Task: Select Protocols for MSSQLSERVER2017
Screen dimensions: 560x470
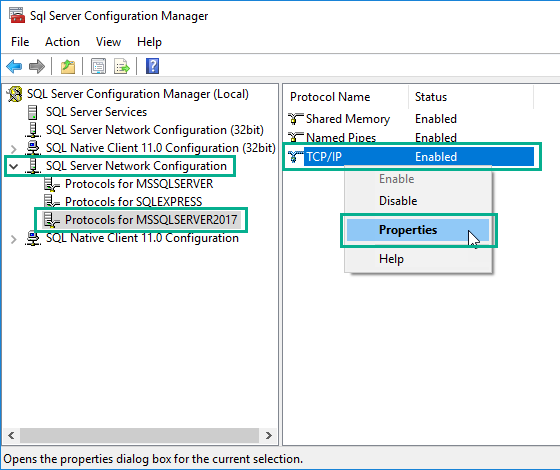Action: [151, 220]
